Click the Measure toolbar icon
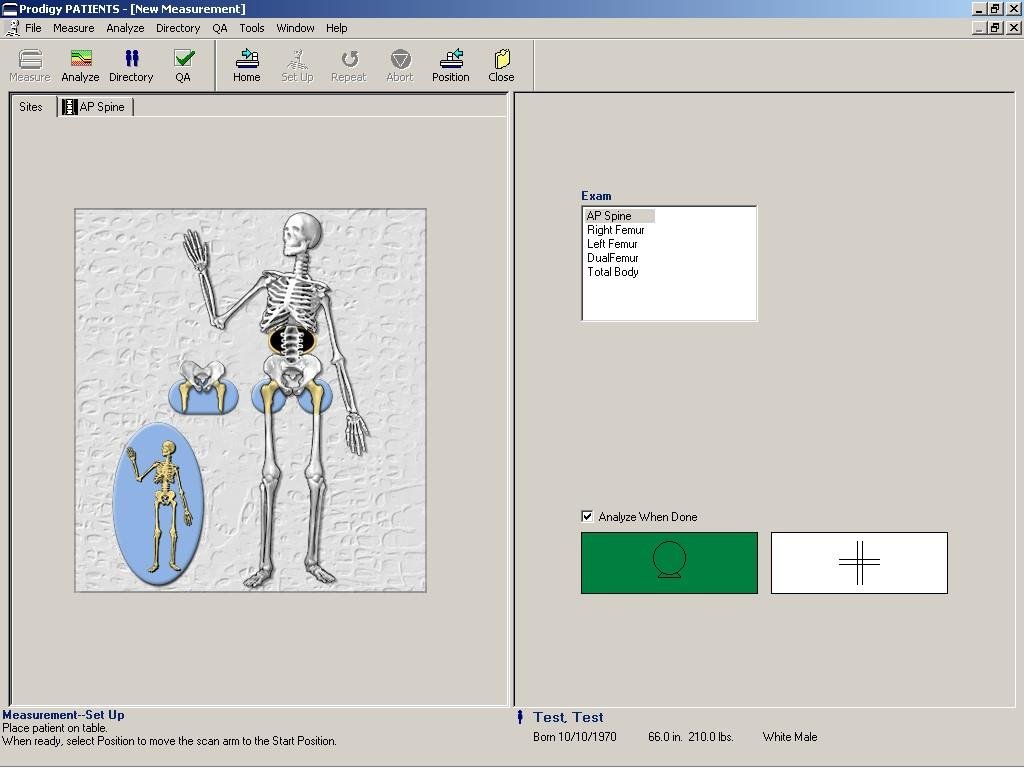The image size is (1024, 768). 30,65
